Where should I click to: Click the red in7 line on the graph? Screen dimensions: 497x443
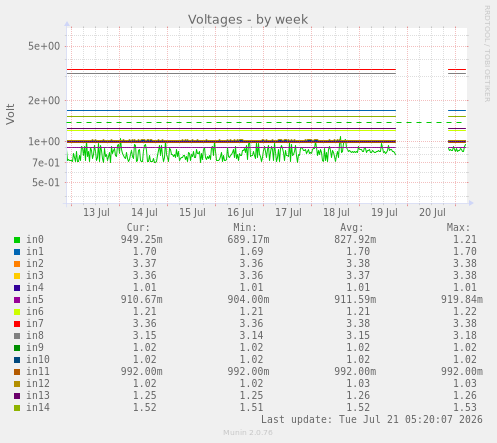pyautogui.click(x=231, y=70)
